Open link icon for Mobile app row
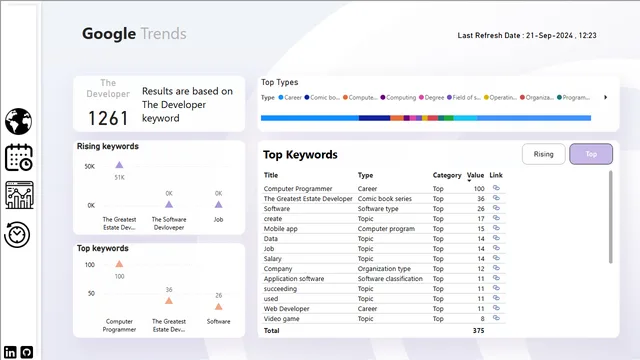This screenshot has height=360, width=640. tap(496, 228)
